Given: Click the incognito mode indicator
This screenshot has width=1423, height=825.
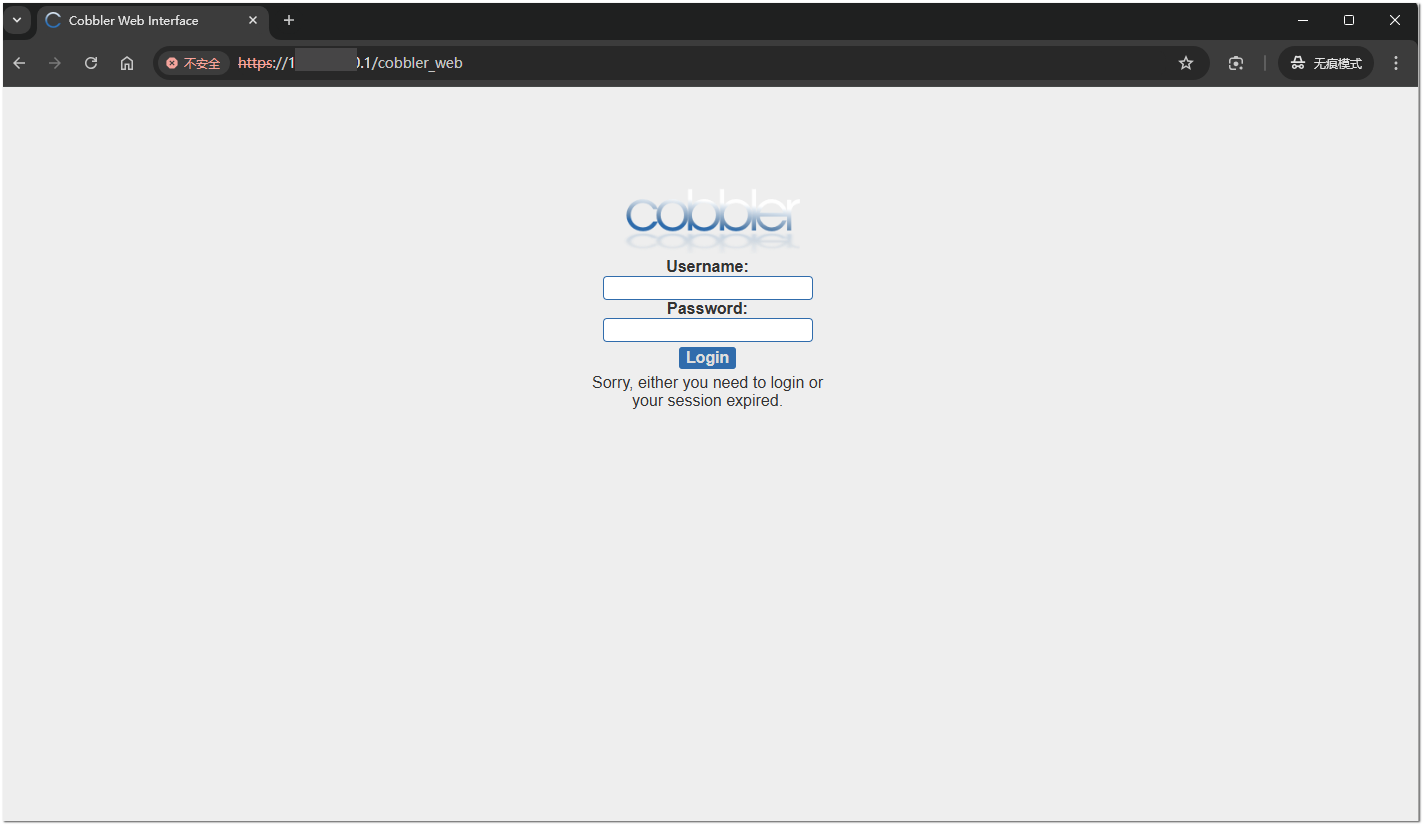Looking at the screenshot, I should point(1326,63).
